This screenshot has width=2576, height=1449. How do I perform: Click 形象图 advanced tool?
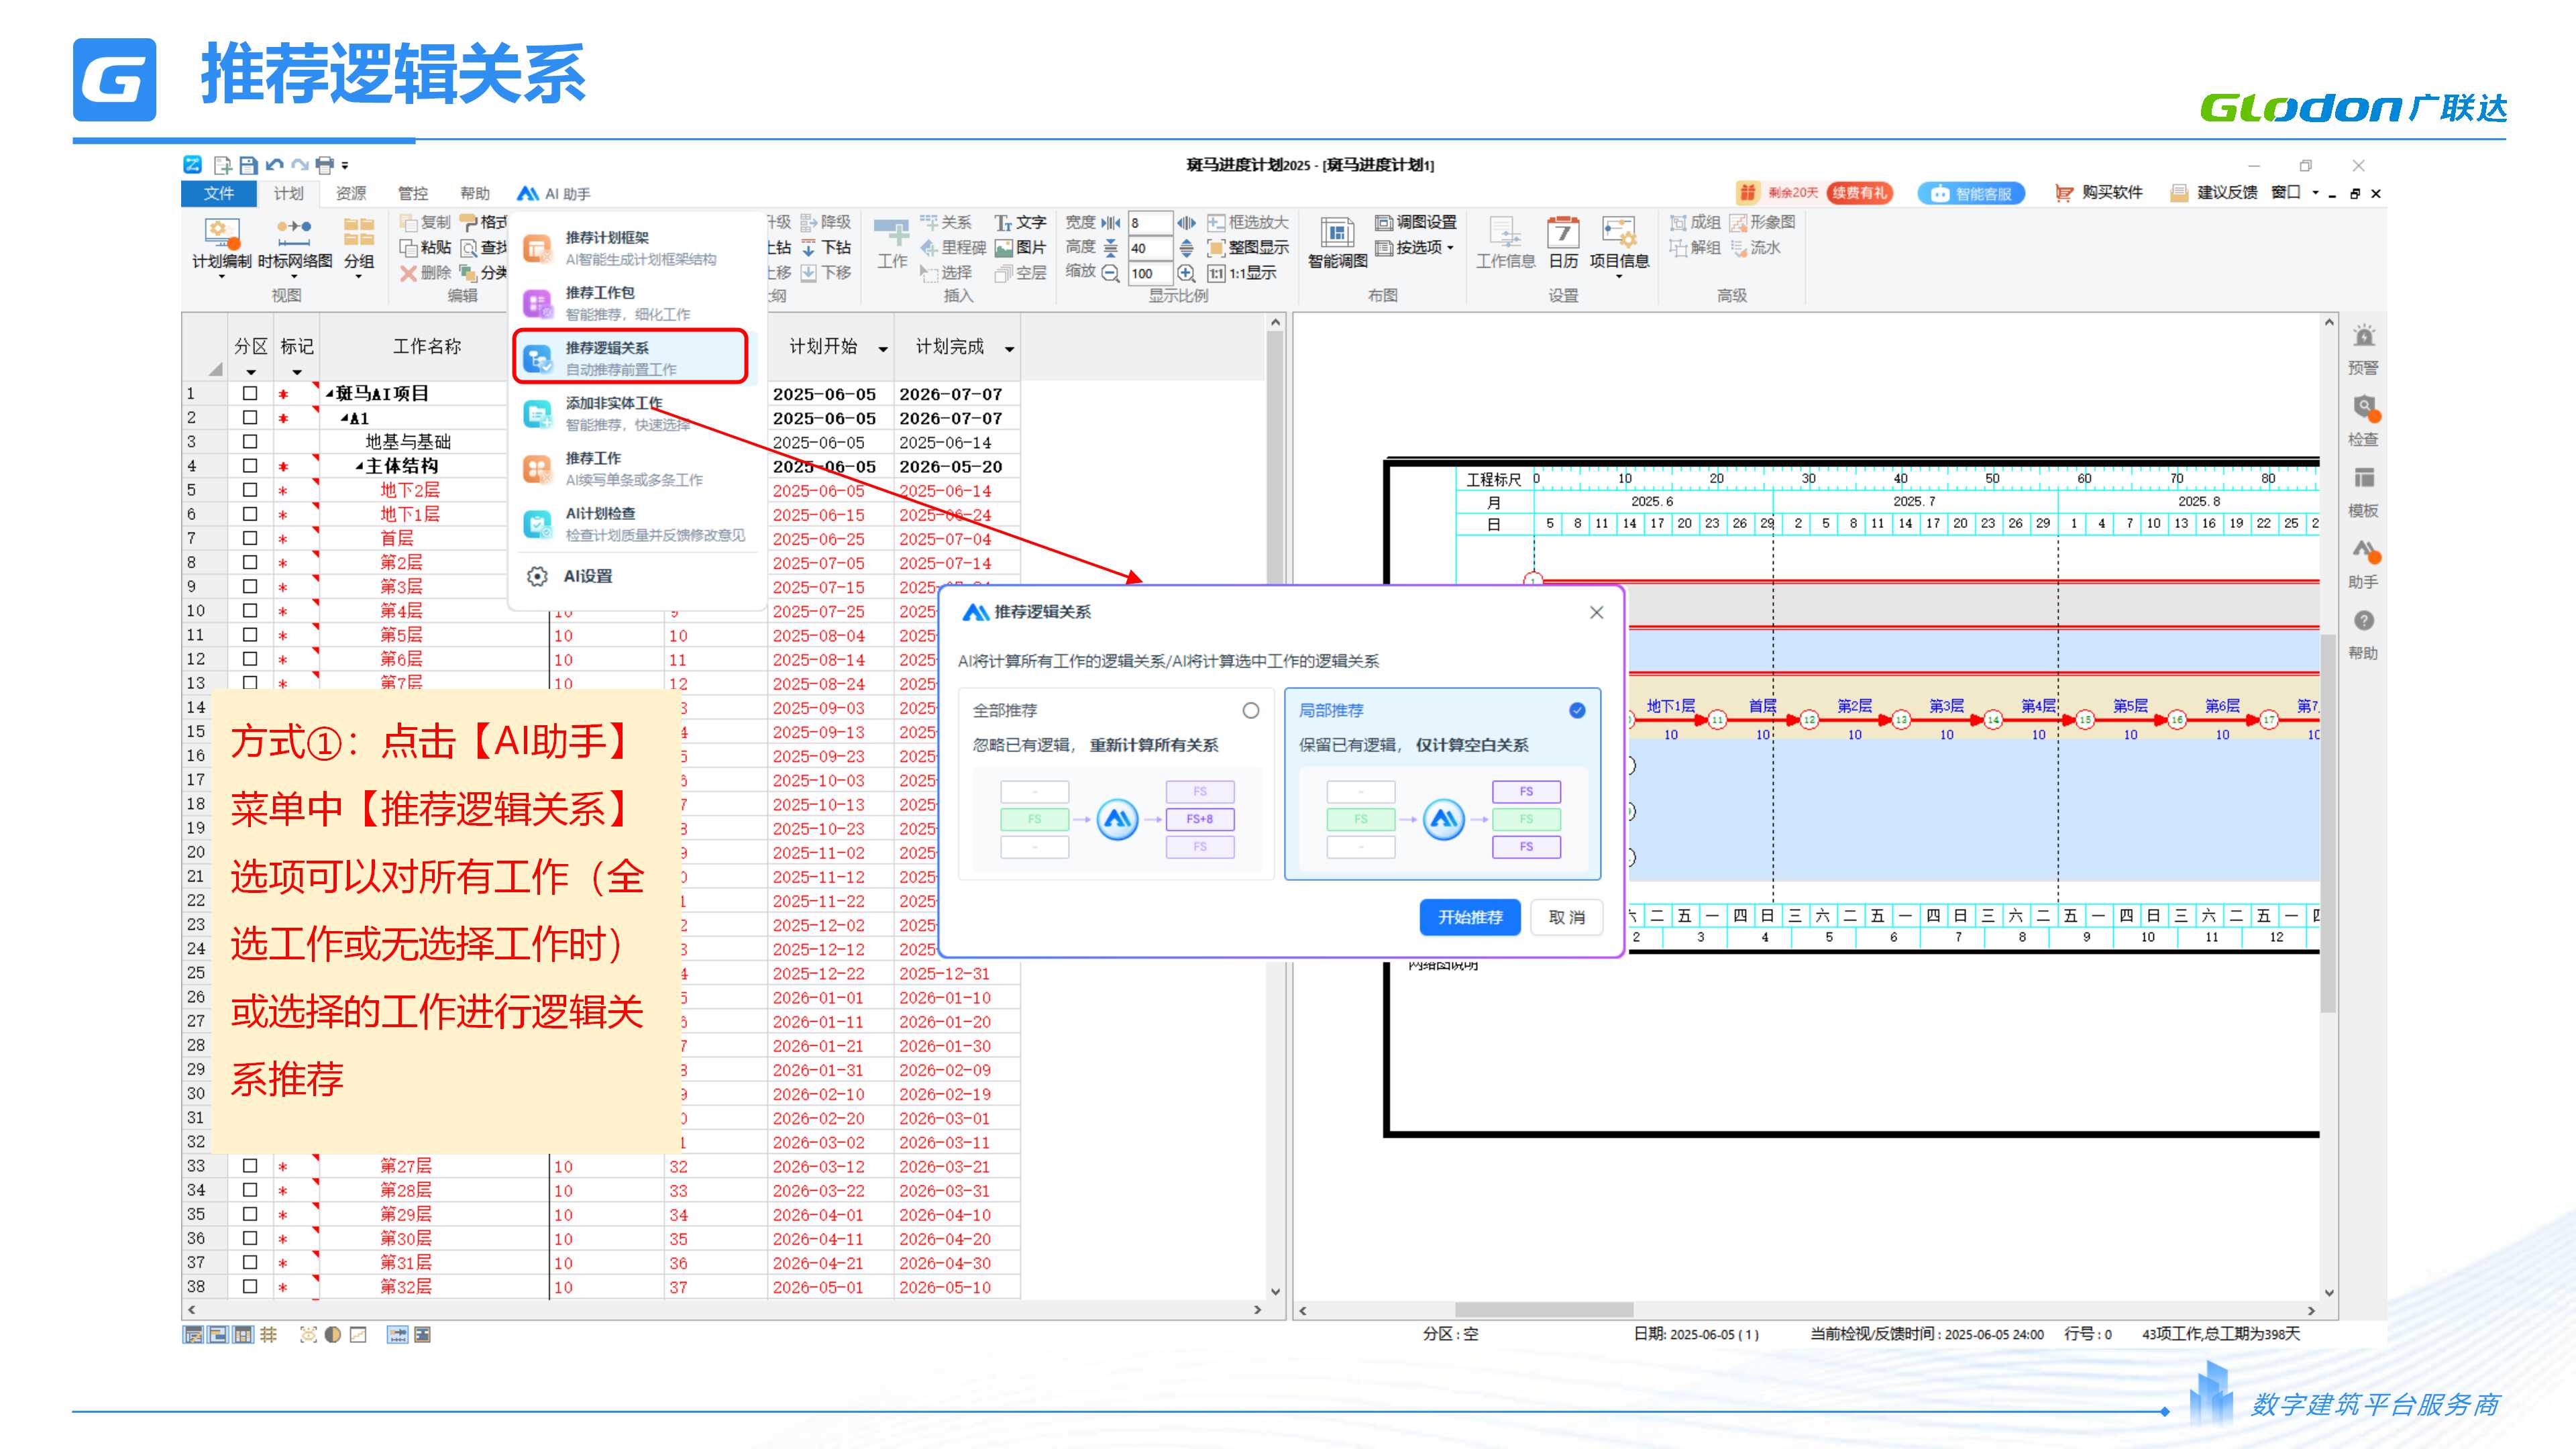1763,222
